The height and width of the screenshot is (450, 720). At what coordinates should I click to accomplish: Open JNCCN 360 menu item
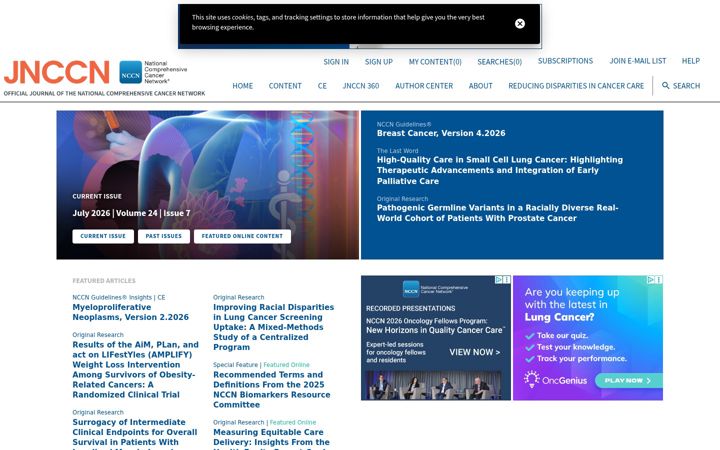point(360,85)
